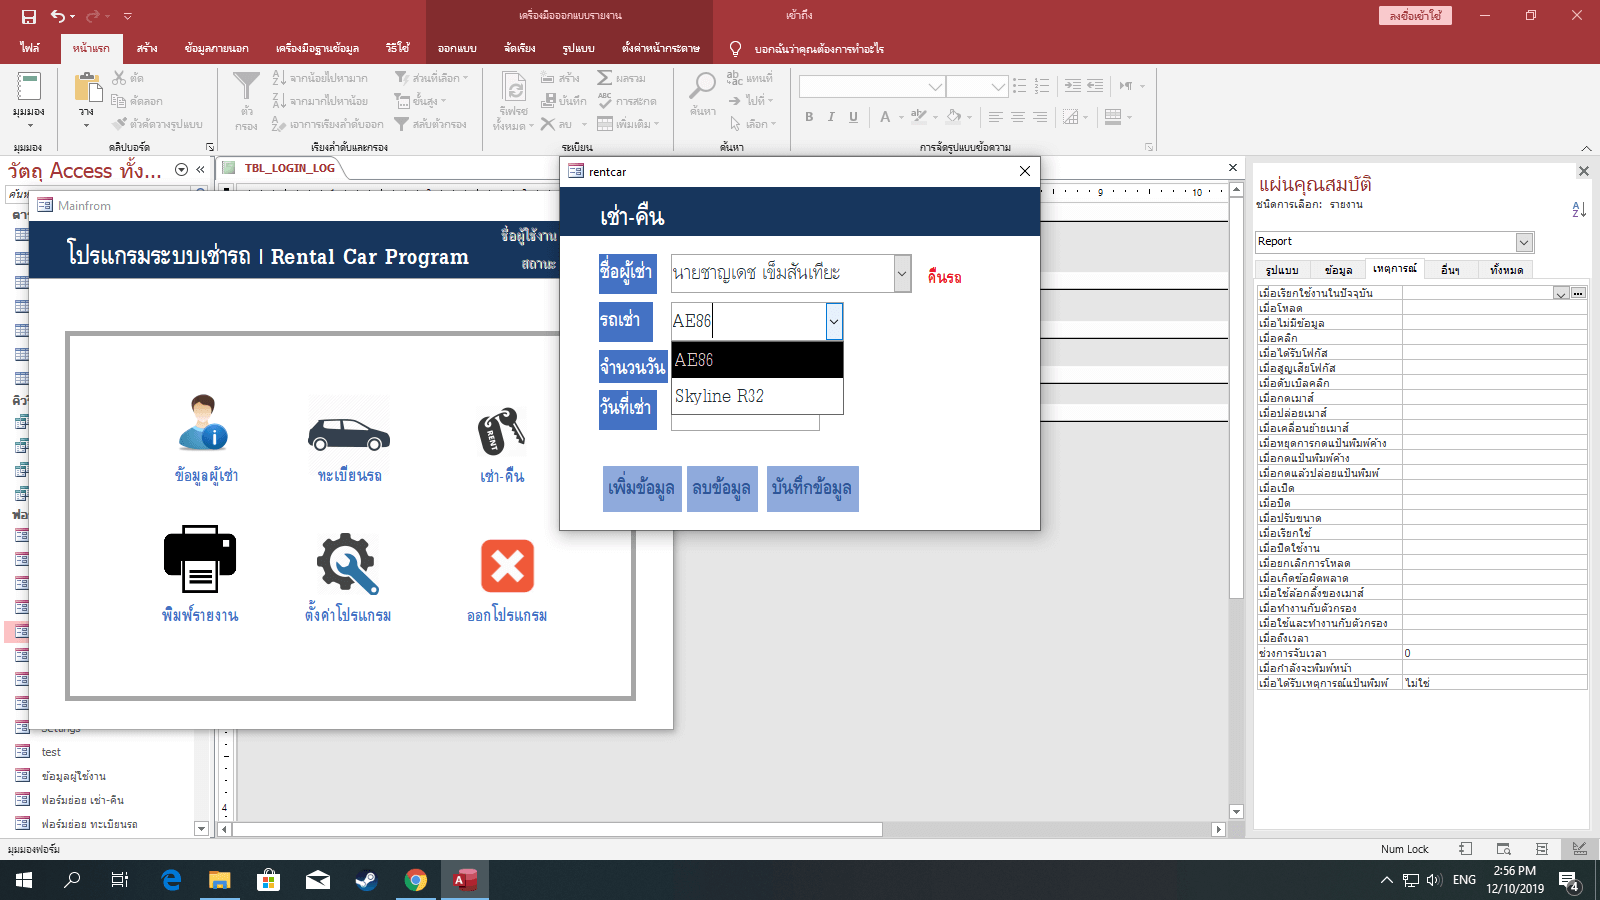
Task: Click the Sort Descending Z-A icon
Action: tap(279, 101)
